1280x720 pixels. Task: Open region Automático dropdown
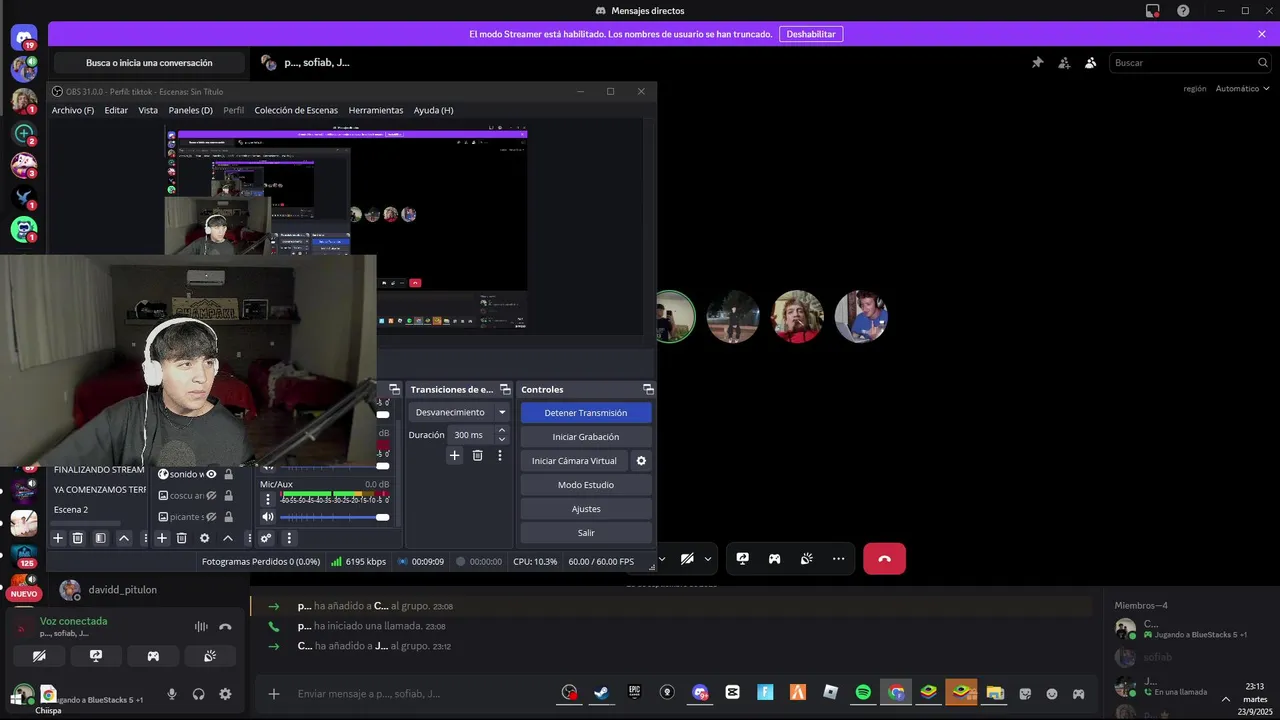(x=1243, y=89)
